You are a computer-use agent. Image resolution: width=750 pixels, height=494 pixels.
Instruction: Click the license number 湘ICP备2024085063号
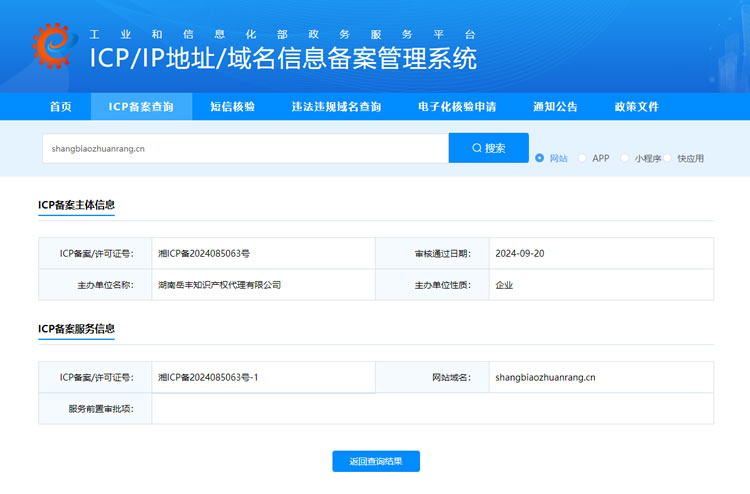204,253
